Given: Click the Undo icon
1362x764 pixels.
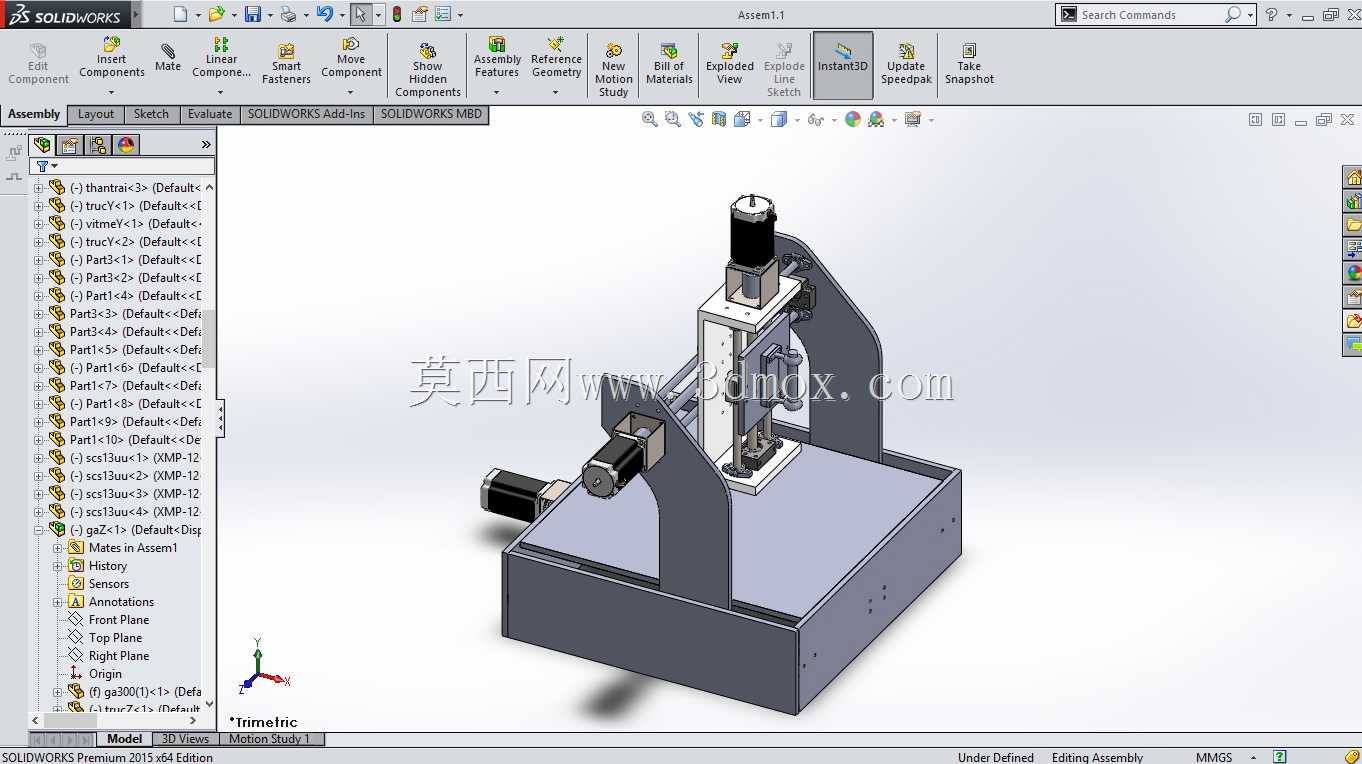Looking at the screenshot, I should [x=324, y=14].
